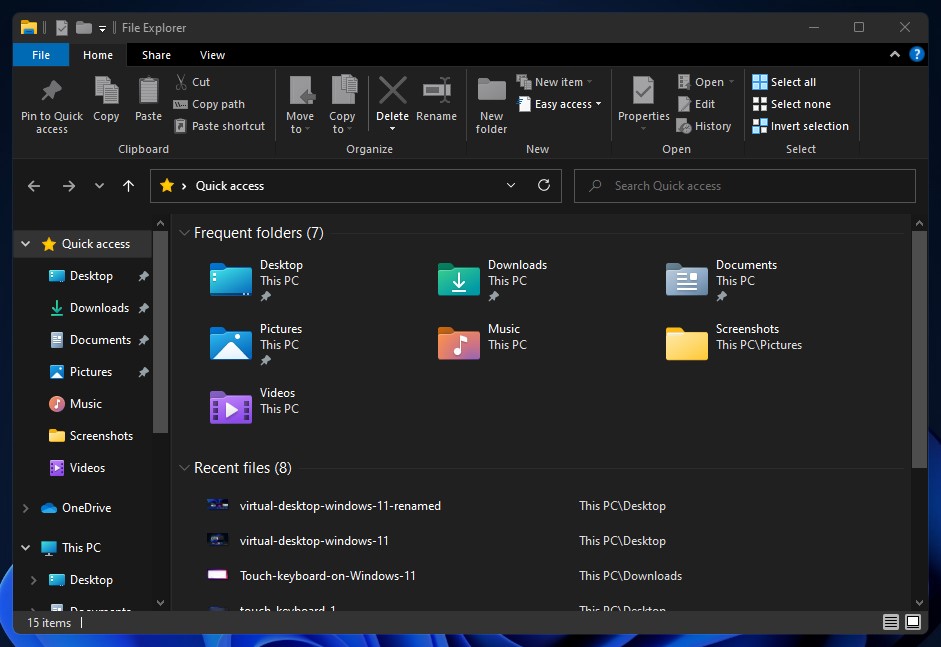Select Pictures in the sidebar
Screen dimensions: 941x647
(91, 372)
